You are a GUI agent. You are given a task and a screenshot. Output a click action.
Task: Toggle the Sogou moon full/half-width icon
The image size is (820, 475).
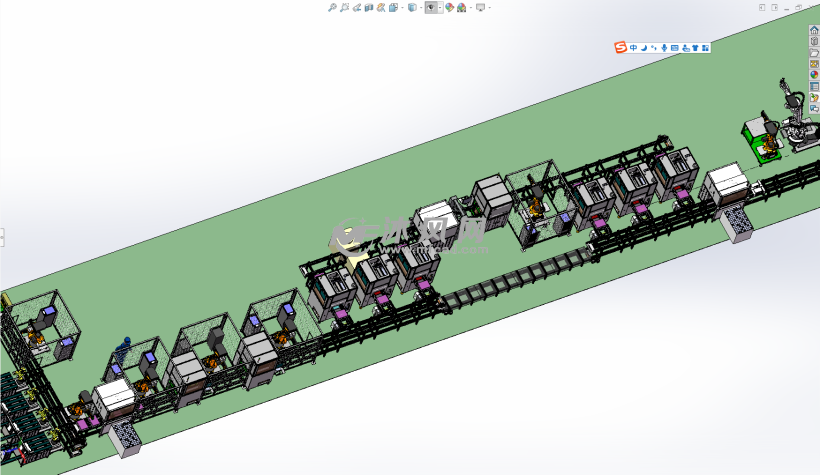[644, 47]
